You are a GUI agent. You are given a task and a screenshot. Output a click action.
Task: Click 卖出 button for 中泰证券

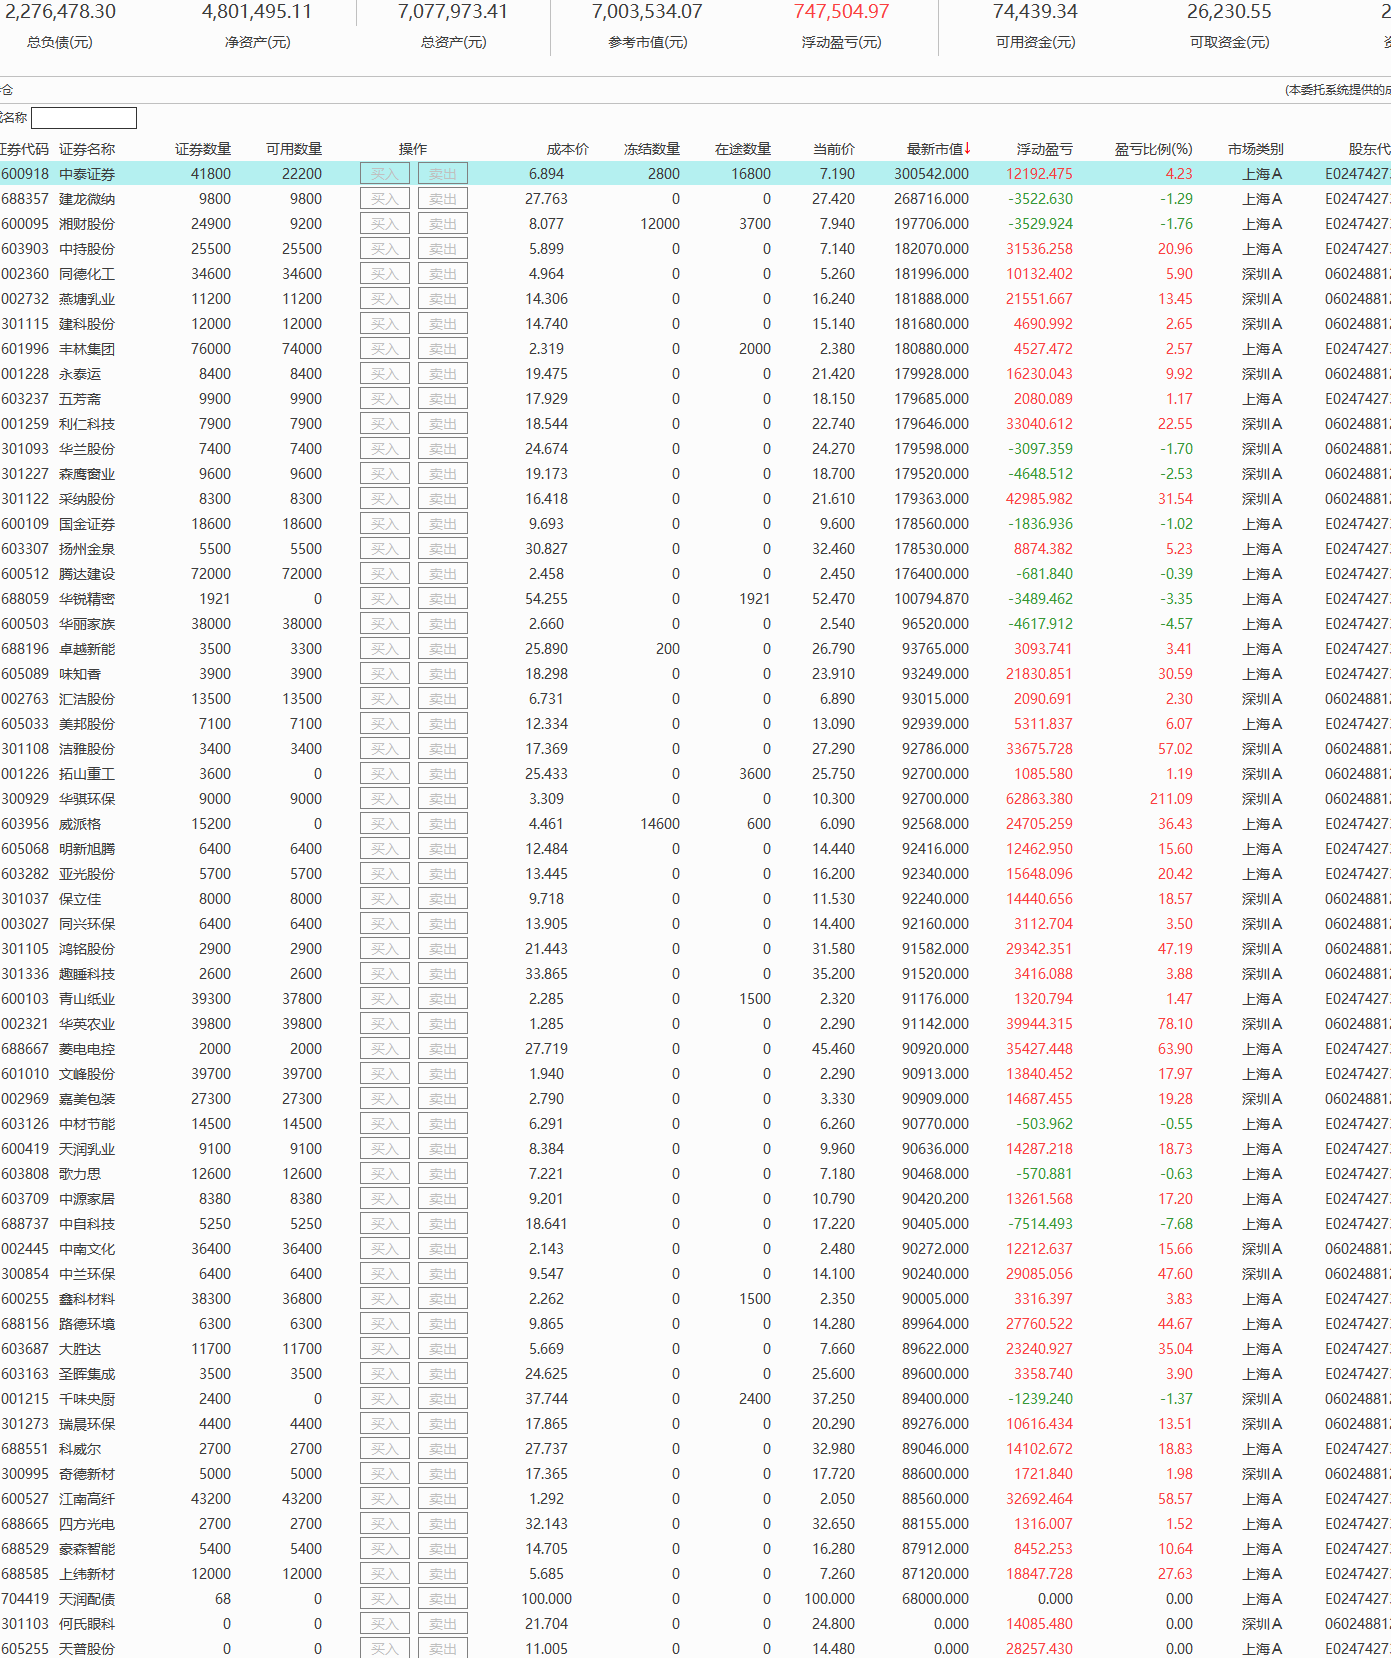[x=443, y=174]
